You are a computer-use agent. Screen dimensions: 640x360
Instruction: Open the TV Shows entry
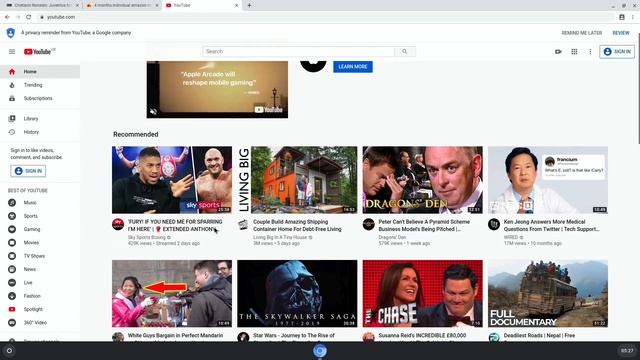[40, 256]
